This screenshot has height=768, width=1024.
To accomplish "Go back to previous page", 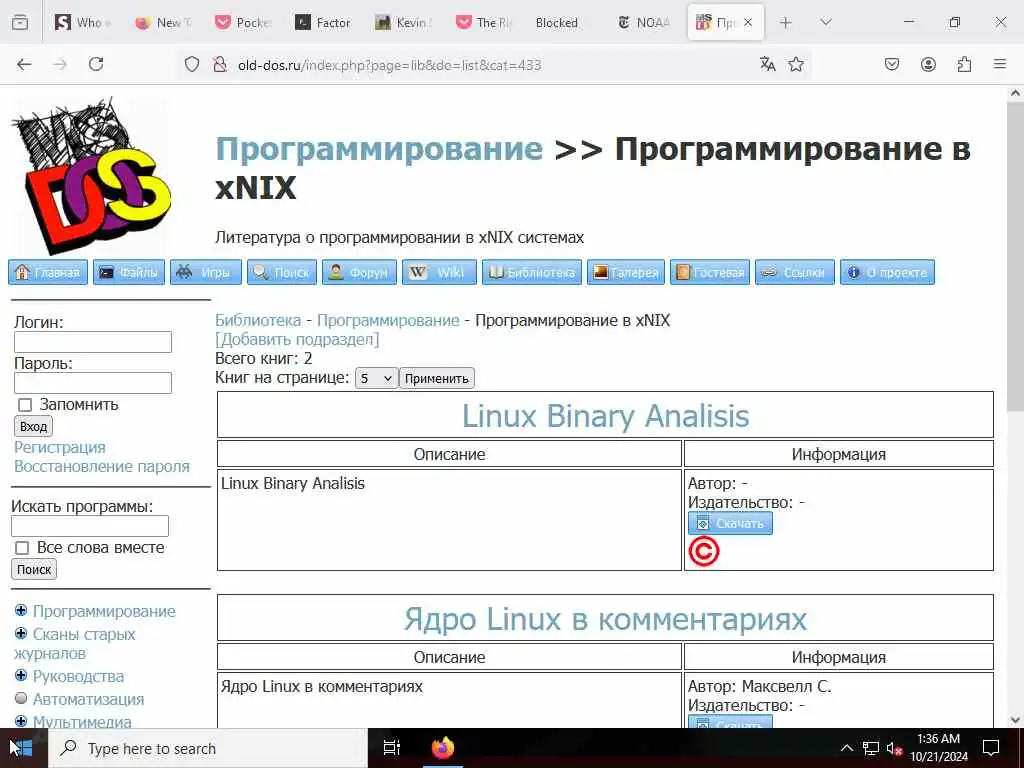I will point(24,64).
